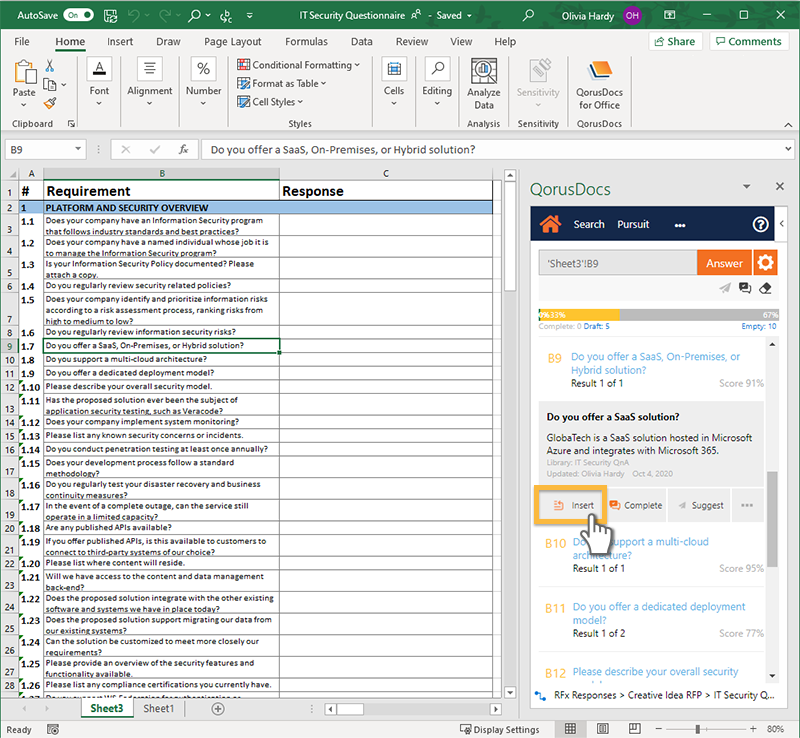Click the comments icon below Answer button

(745, 288)
